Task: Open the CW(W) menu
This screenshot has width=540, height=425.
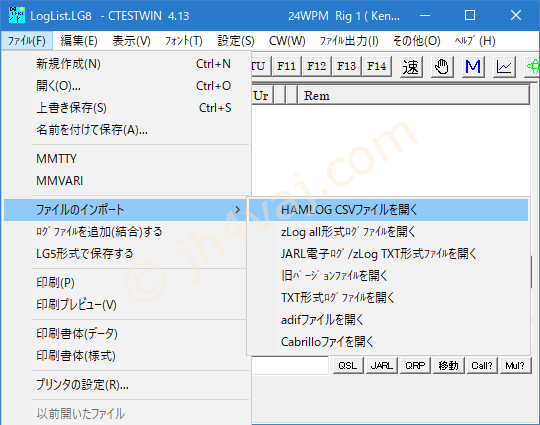Action: [287, 41]
